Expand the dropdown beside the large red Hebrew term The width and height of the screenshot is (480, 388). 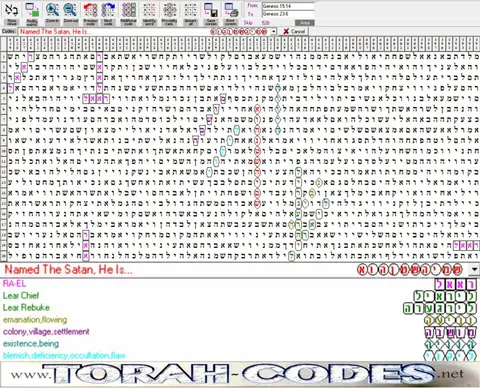pyautogui.click(x=474, y=269)
